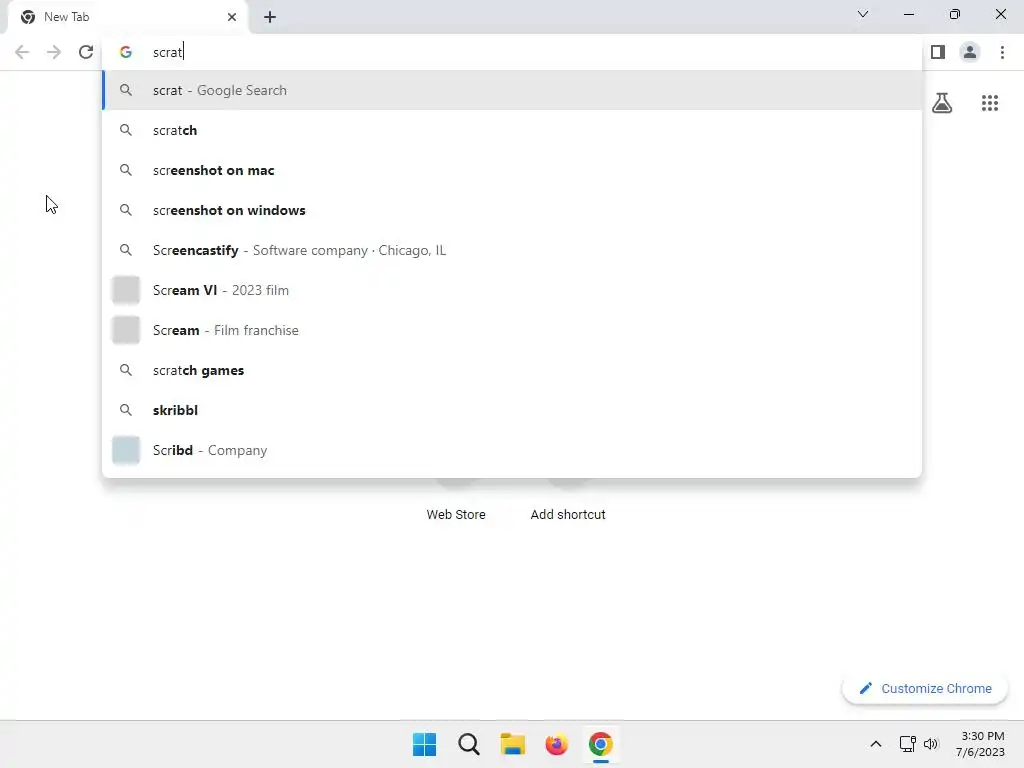Go forward with the forward arrow

pos(54,52)
